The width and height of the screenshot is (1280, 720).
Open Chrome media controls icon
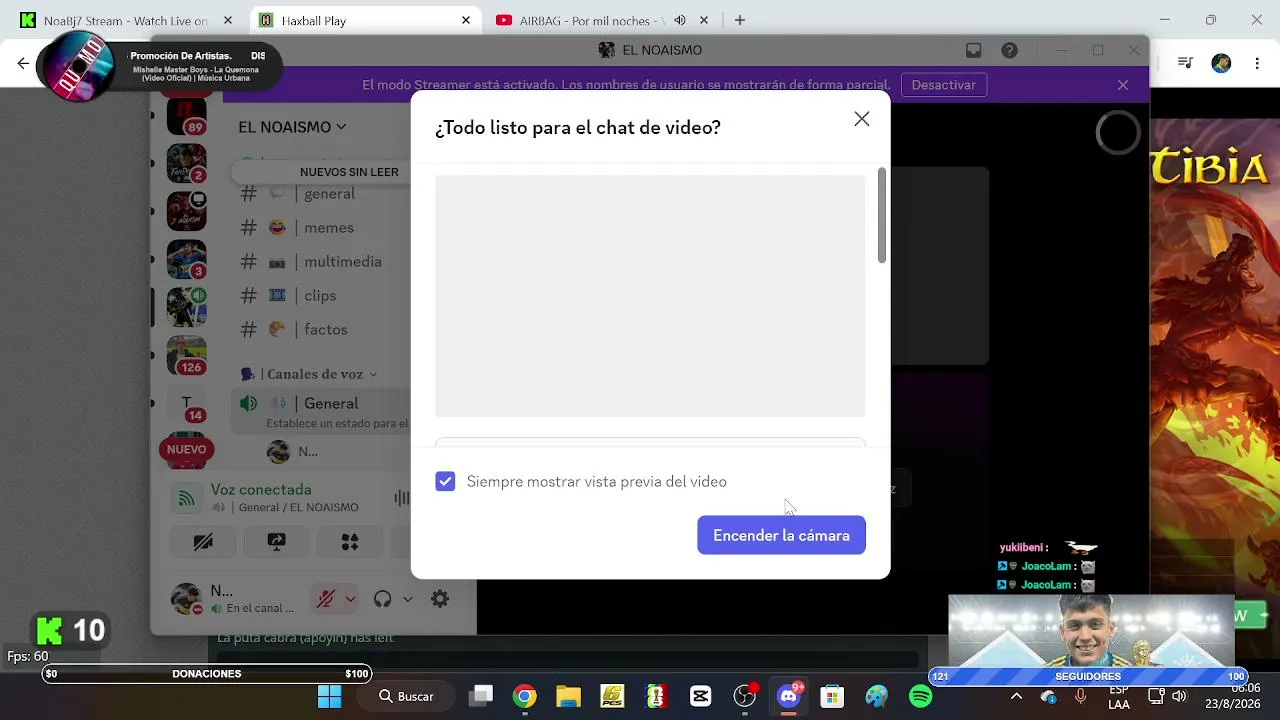click(1186, 63)
